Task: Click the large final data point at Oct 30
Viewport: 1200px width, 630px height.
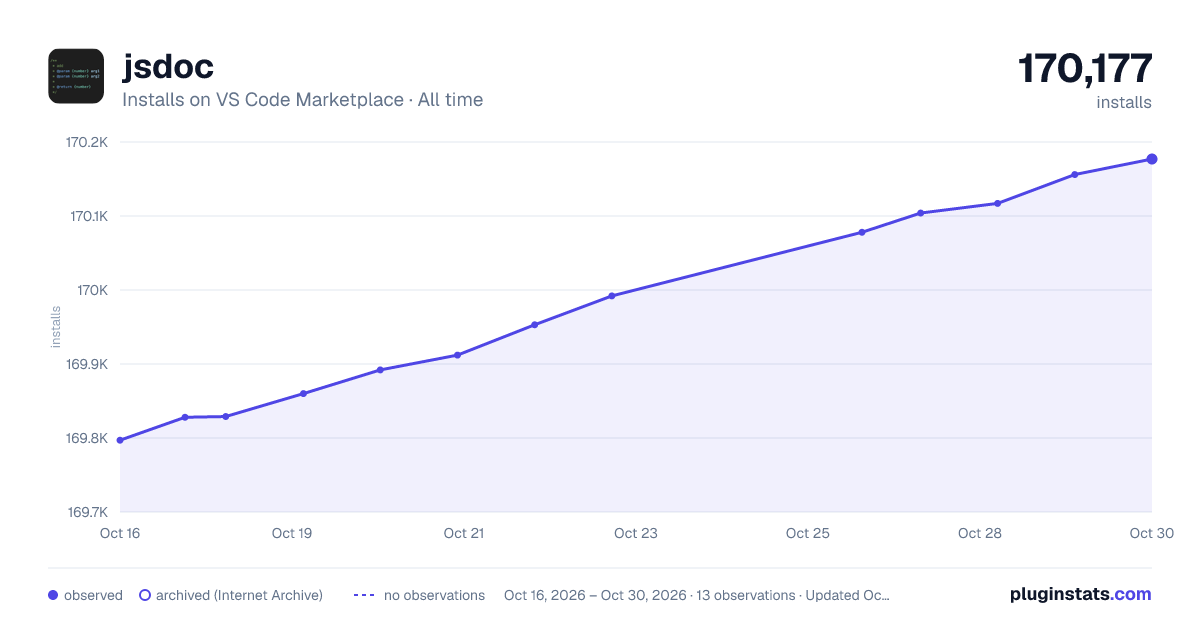Action: (x=1152, y=159)
